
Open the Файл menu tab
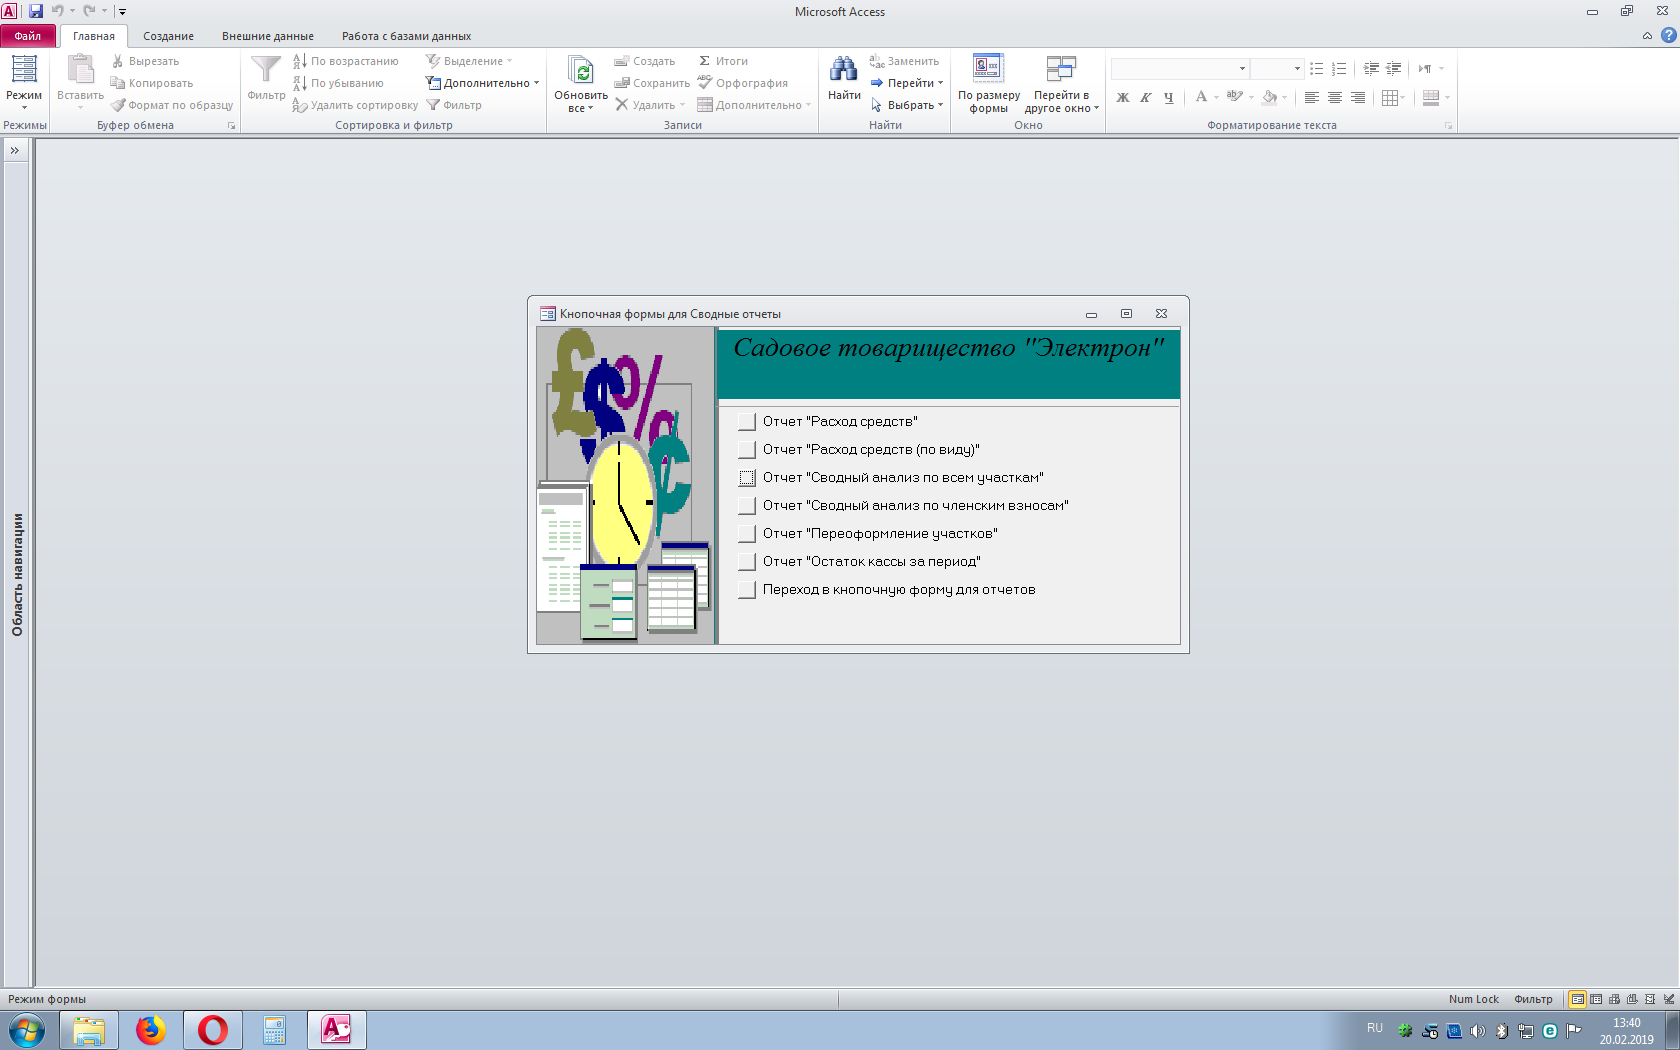[28, 36]
